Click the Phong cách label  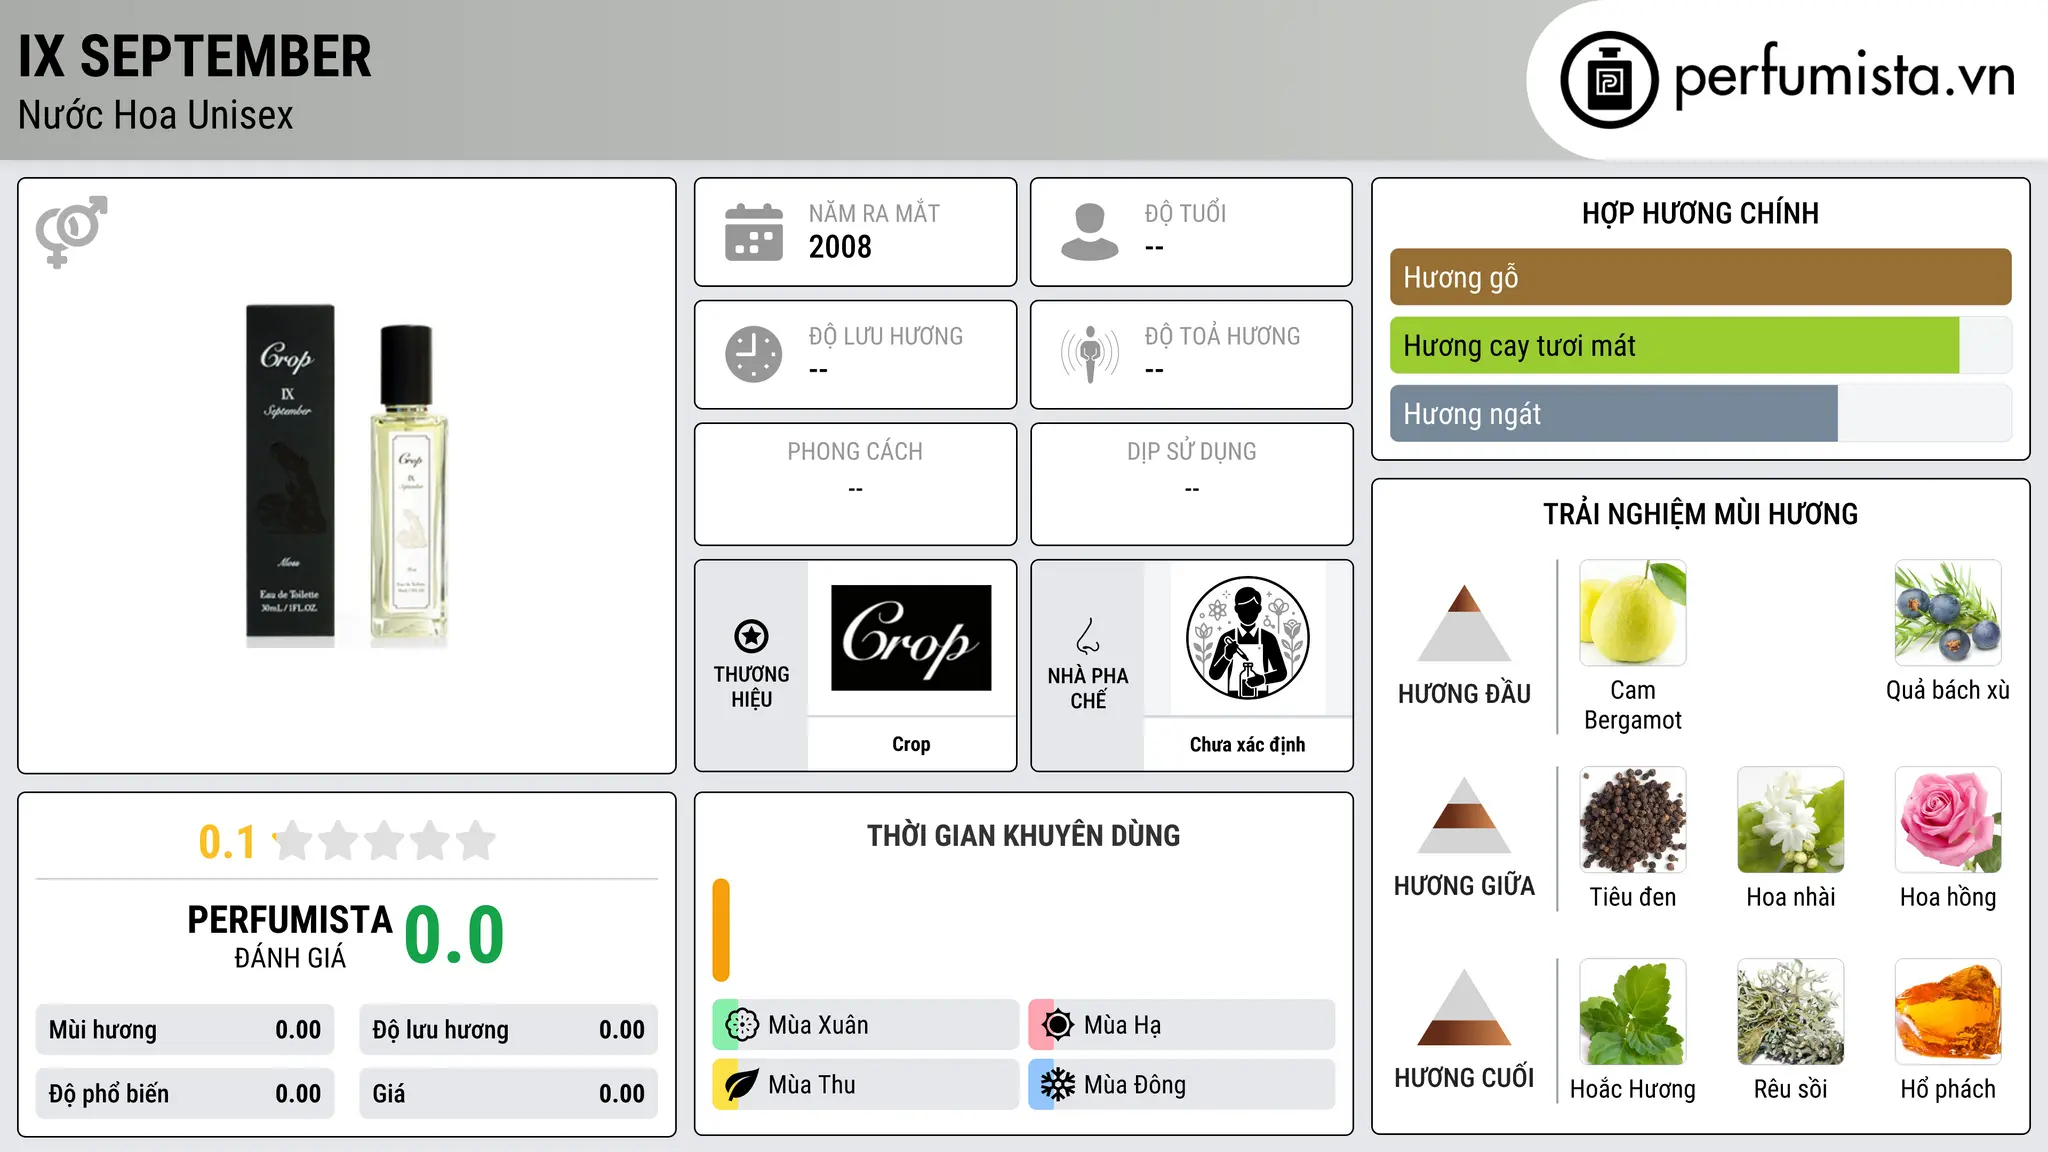coord(855,452)
